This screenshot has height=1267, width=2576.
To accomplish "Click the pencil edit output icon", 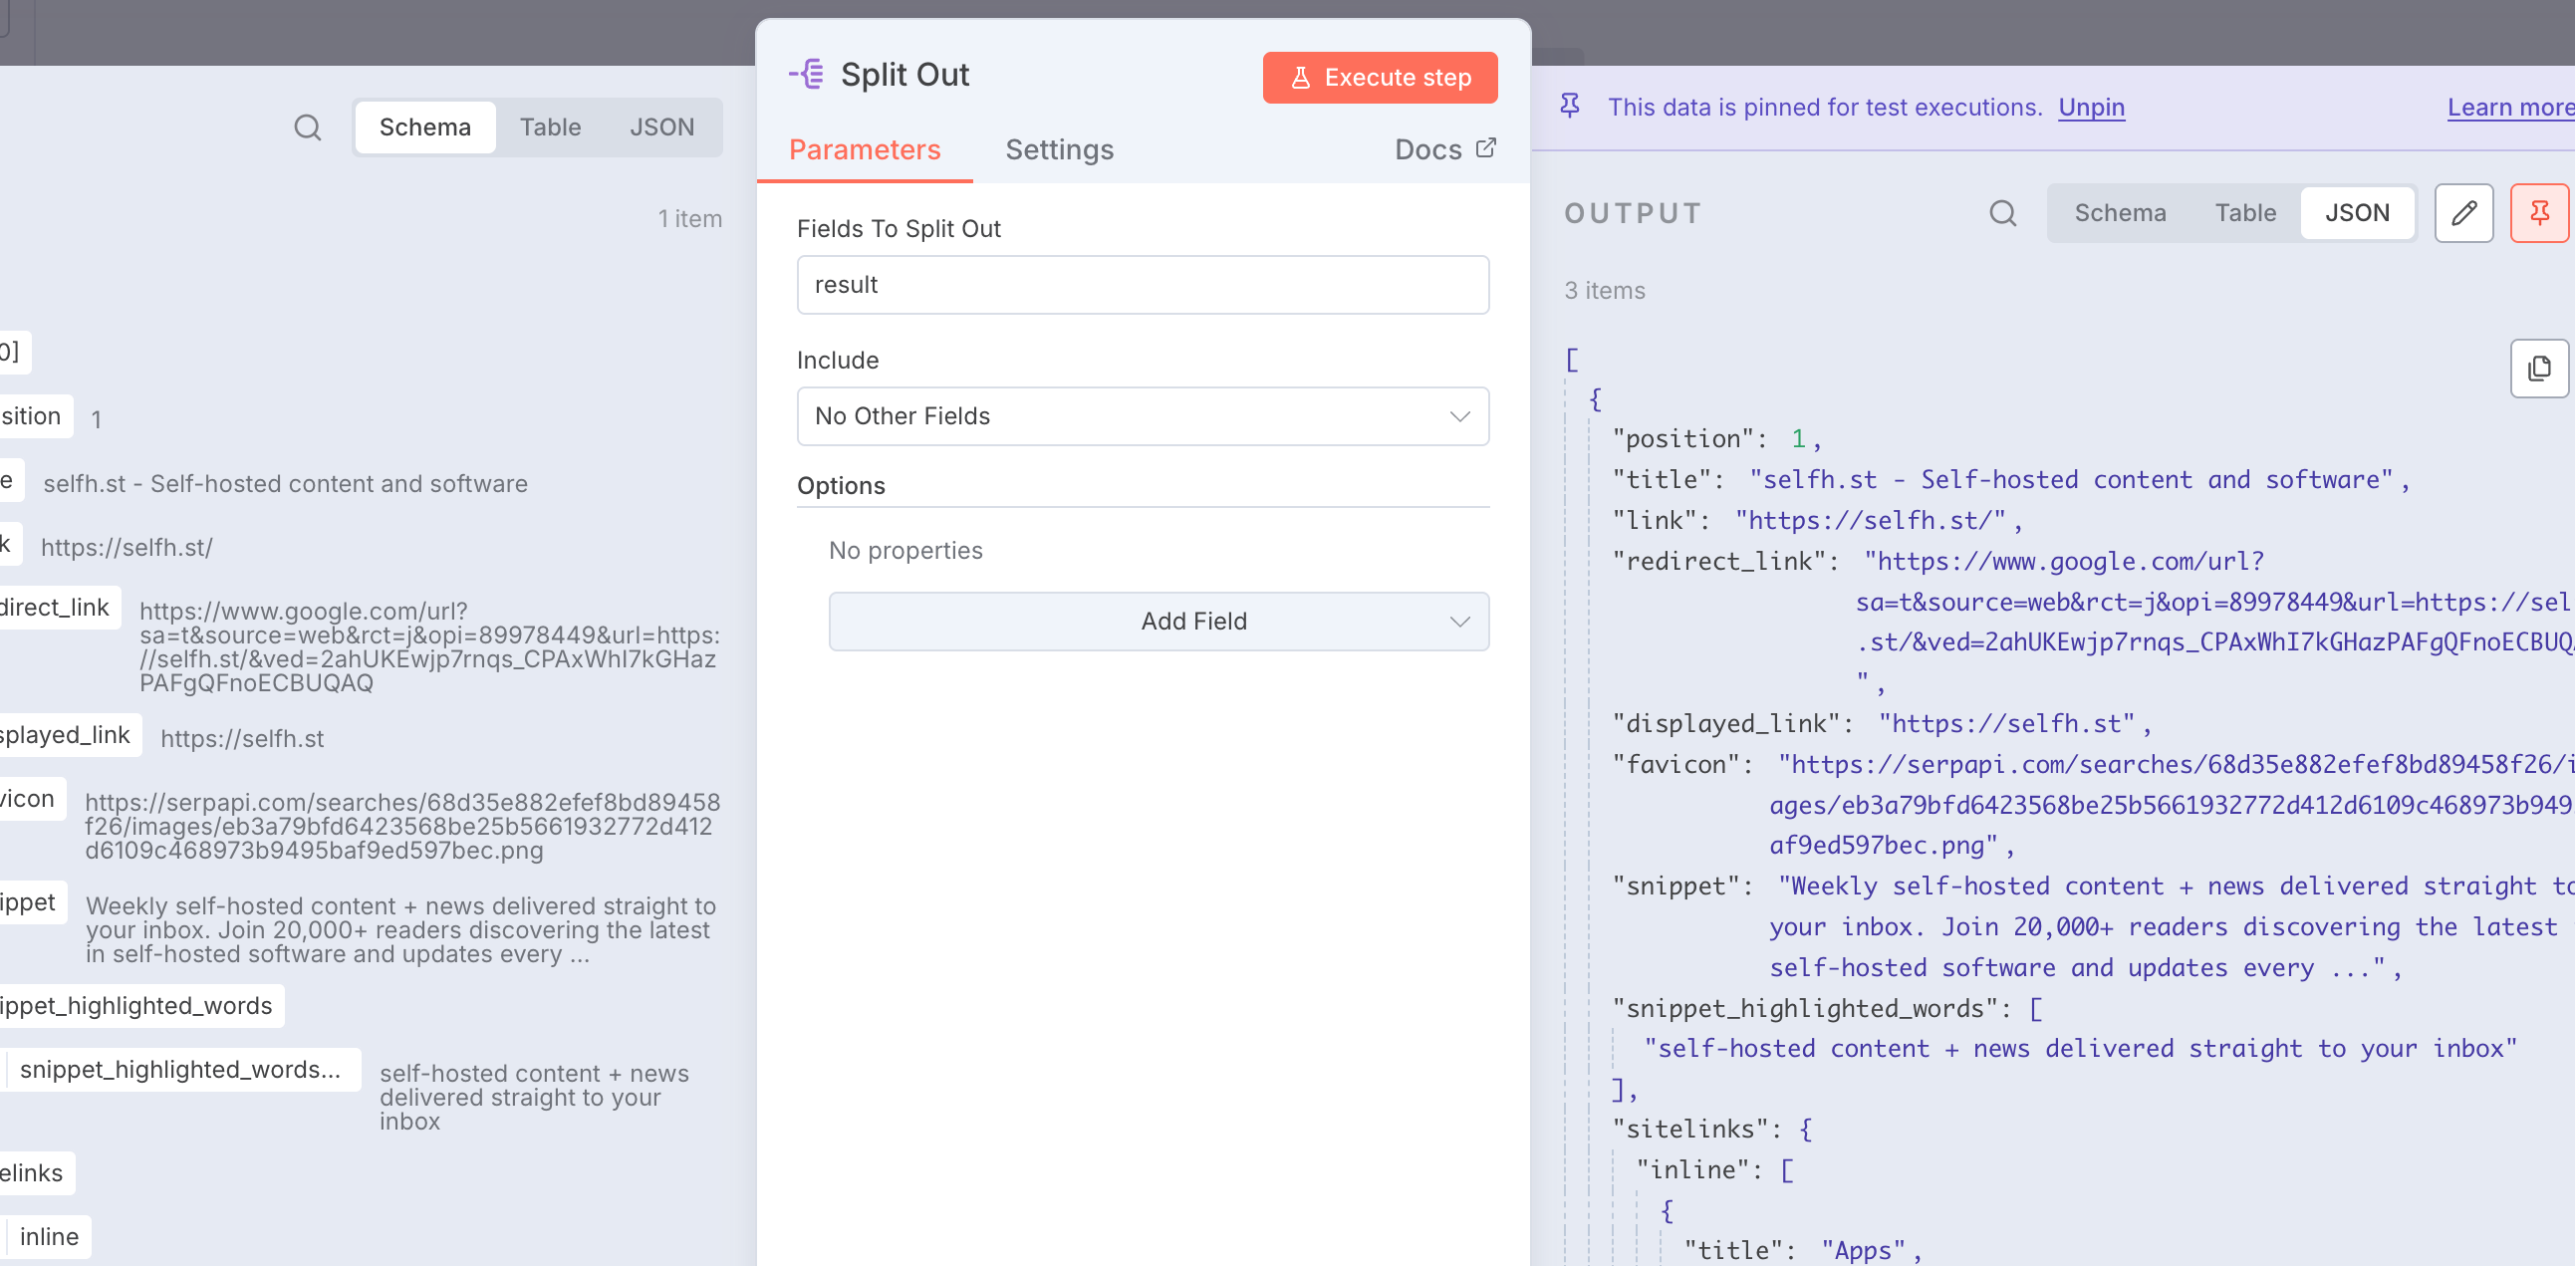I will 2464,213.
